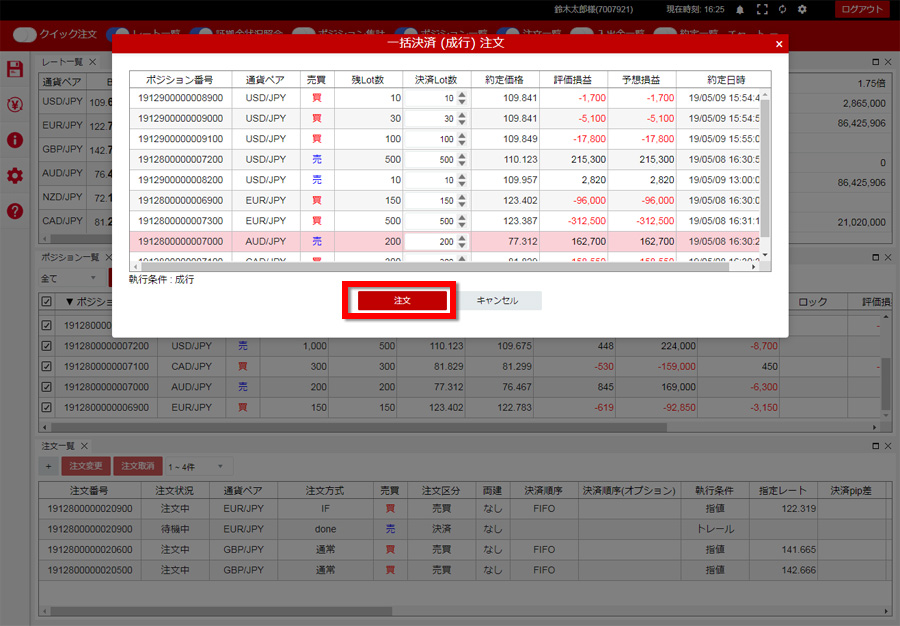Adjust 決済Lot数 stepper for position 1912800000007200
The height and width of the screenshot is (626, 900).
tap(462, 160)
